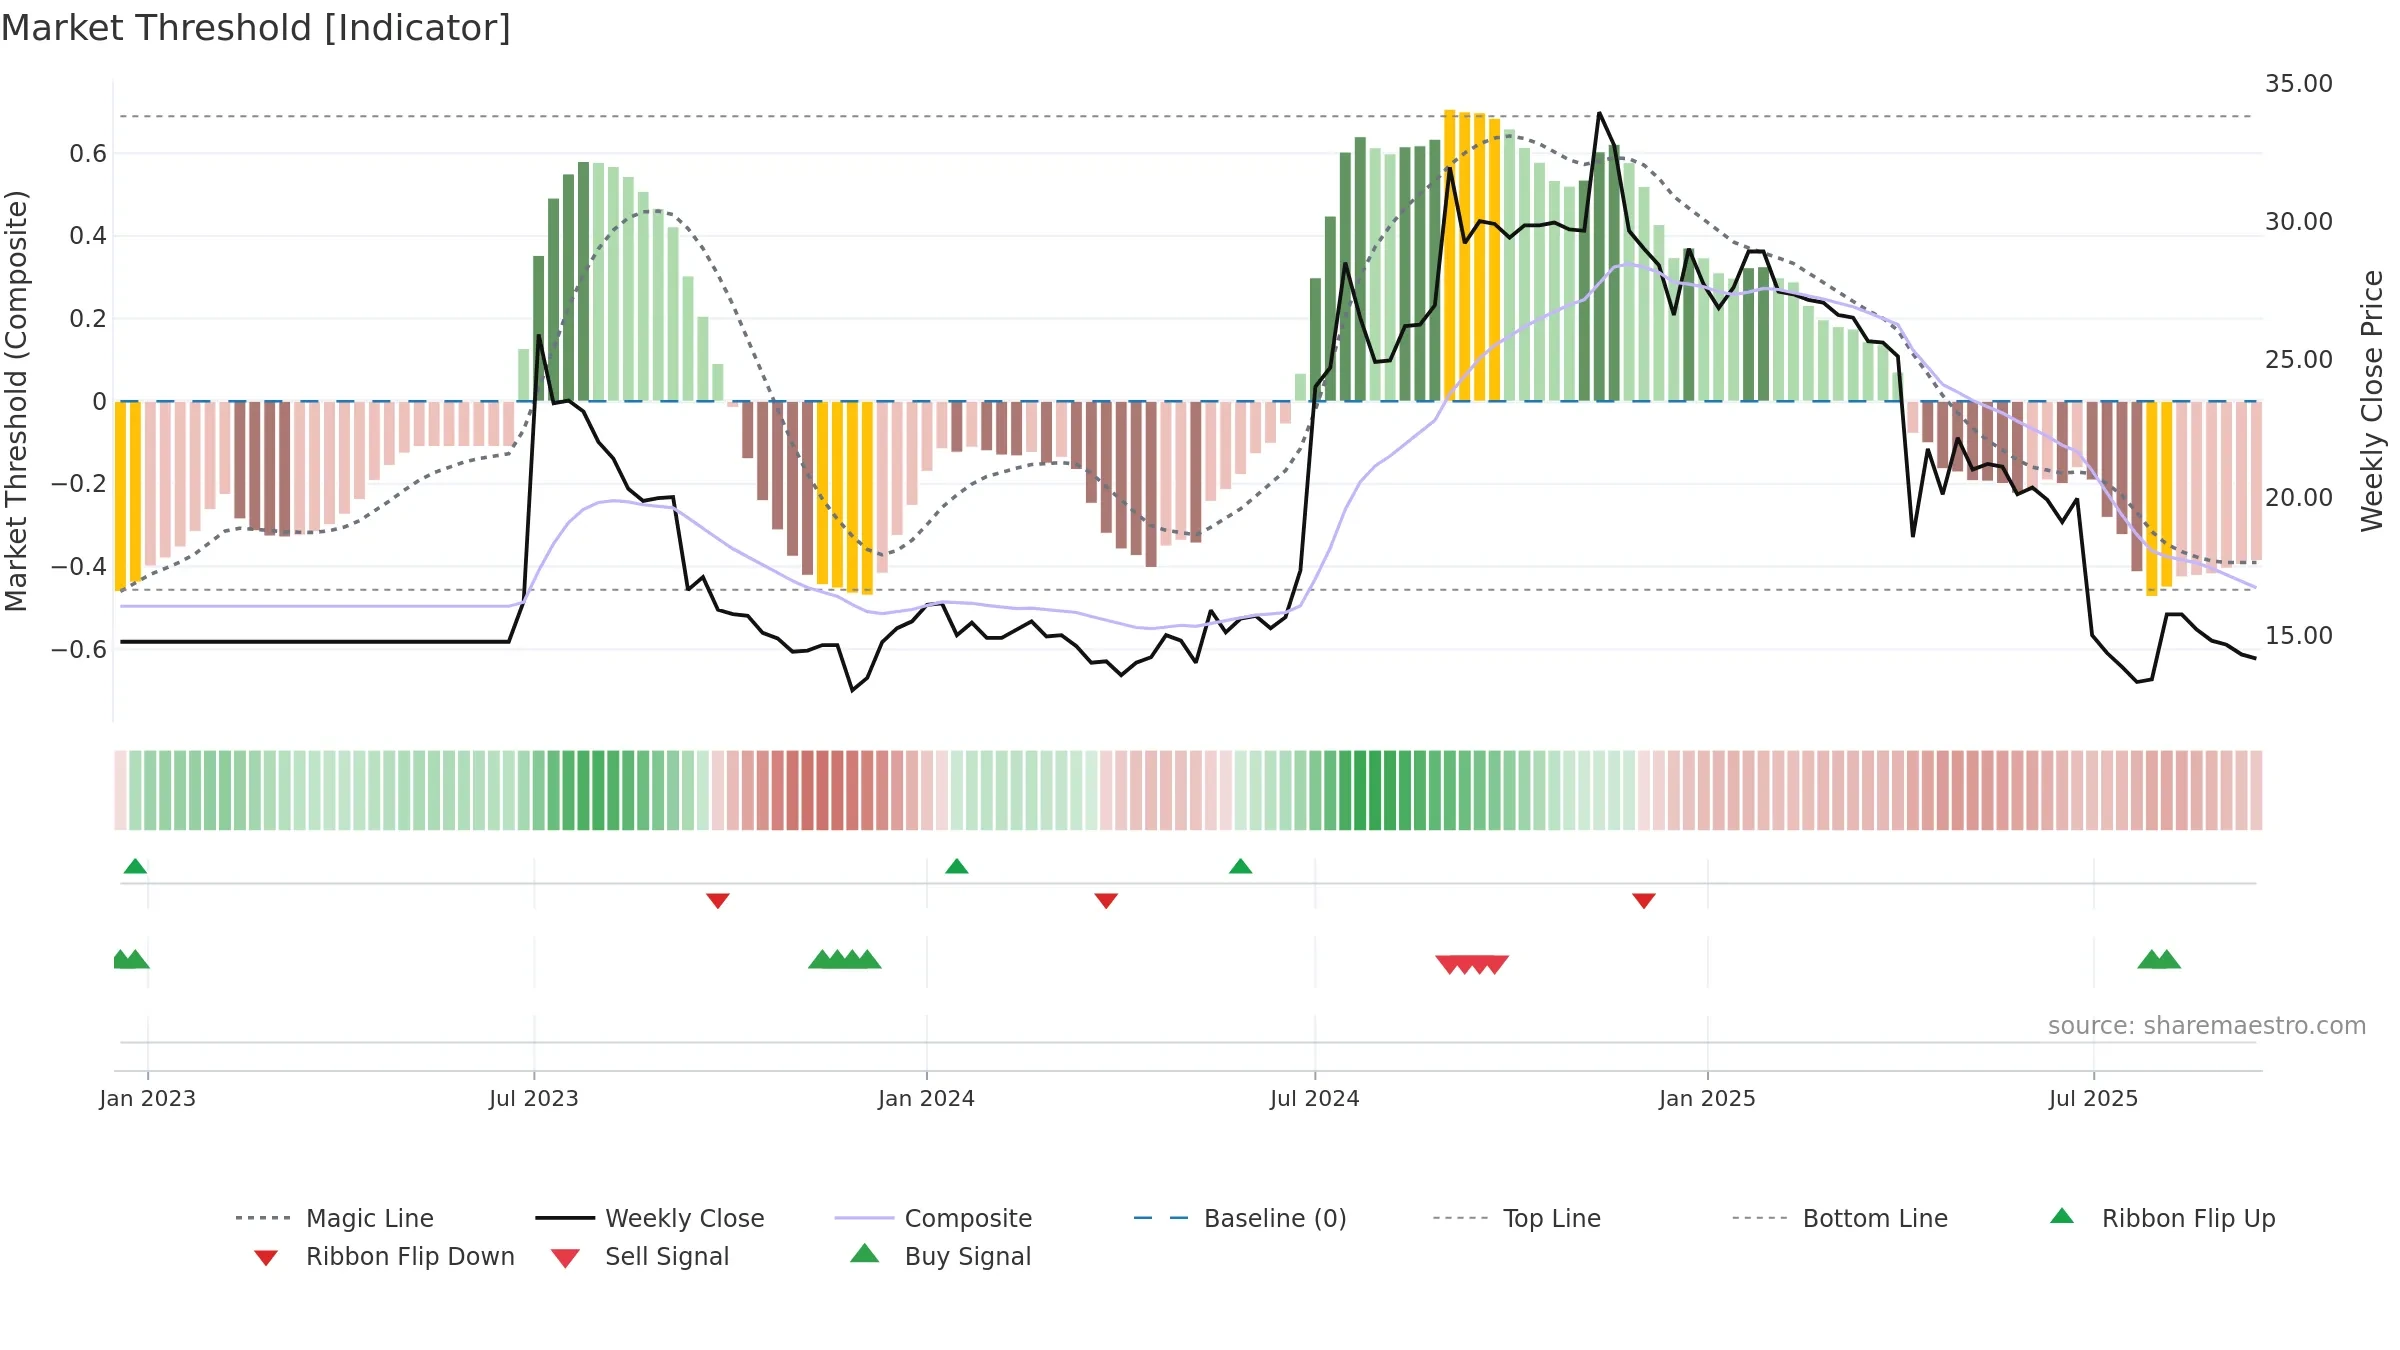Click the Jul 2023 axis label
2400x1350 pixels.
pyautogui.click(x=533, y=1098)
